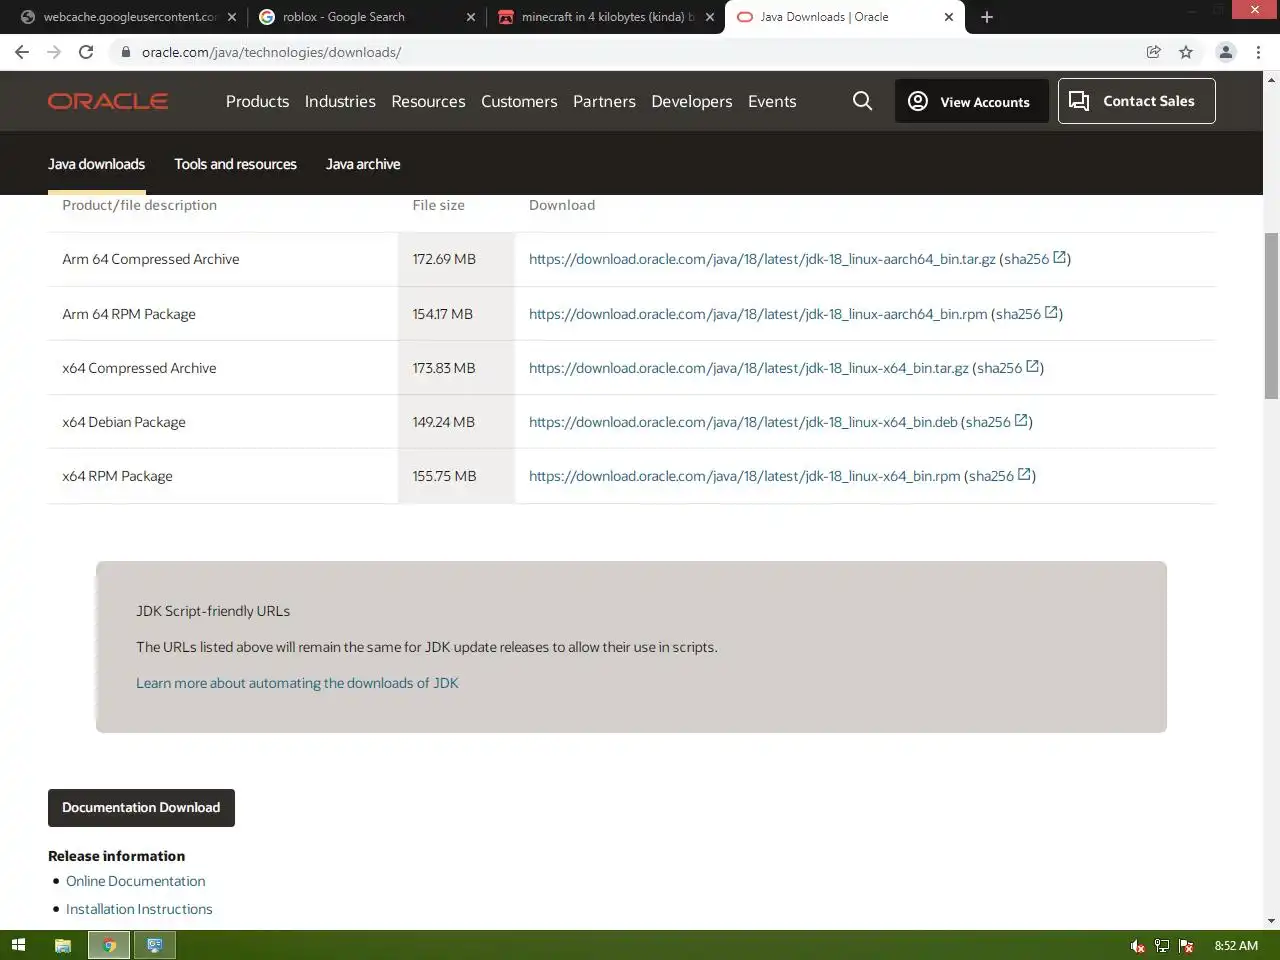Click the external link icon for aarch64 rpm sha256
Image resolution: width=1280 pixels, height=960 pixels.
(1051, 313)
